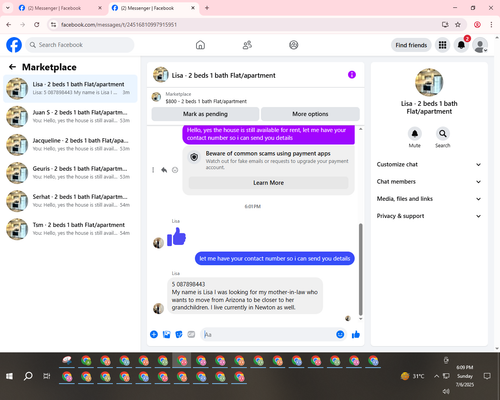React to message emoji icon
This screenshot has width=500, height=400.
pos(175,170)
